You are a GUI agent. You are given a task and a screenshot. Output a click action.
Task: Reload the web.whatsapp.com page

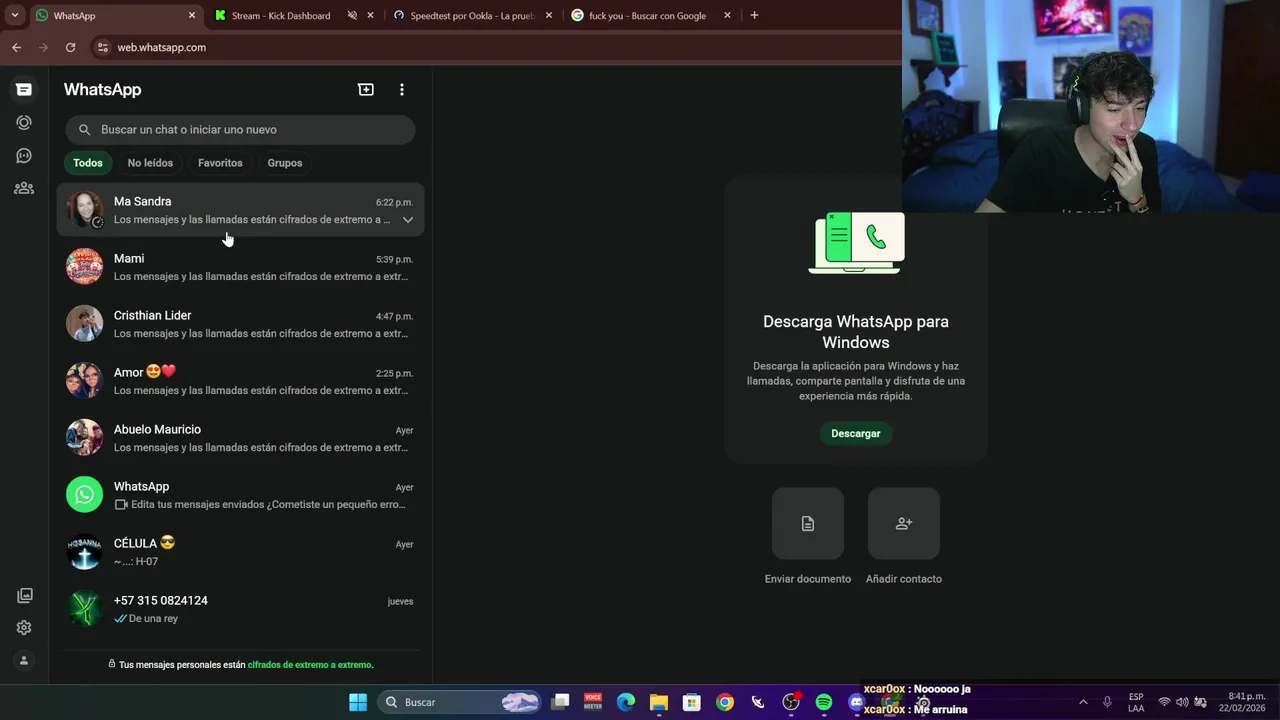coord(70,47)
